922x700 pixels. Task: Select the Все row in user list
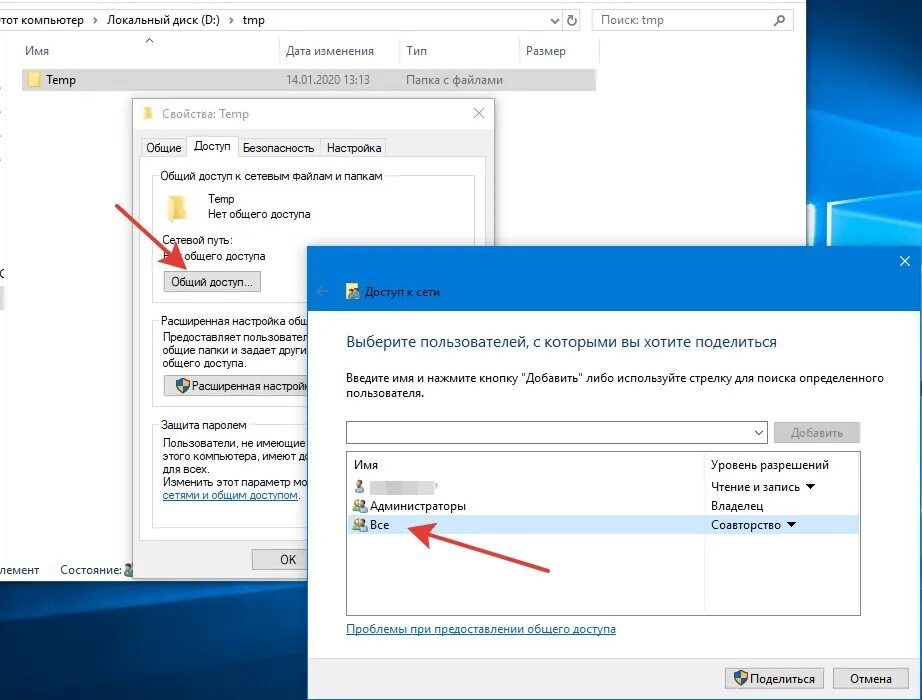tap(603, 524)
